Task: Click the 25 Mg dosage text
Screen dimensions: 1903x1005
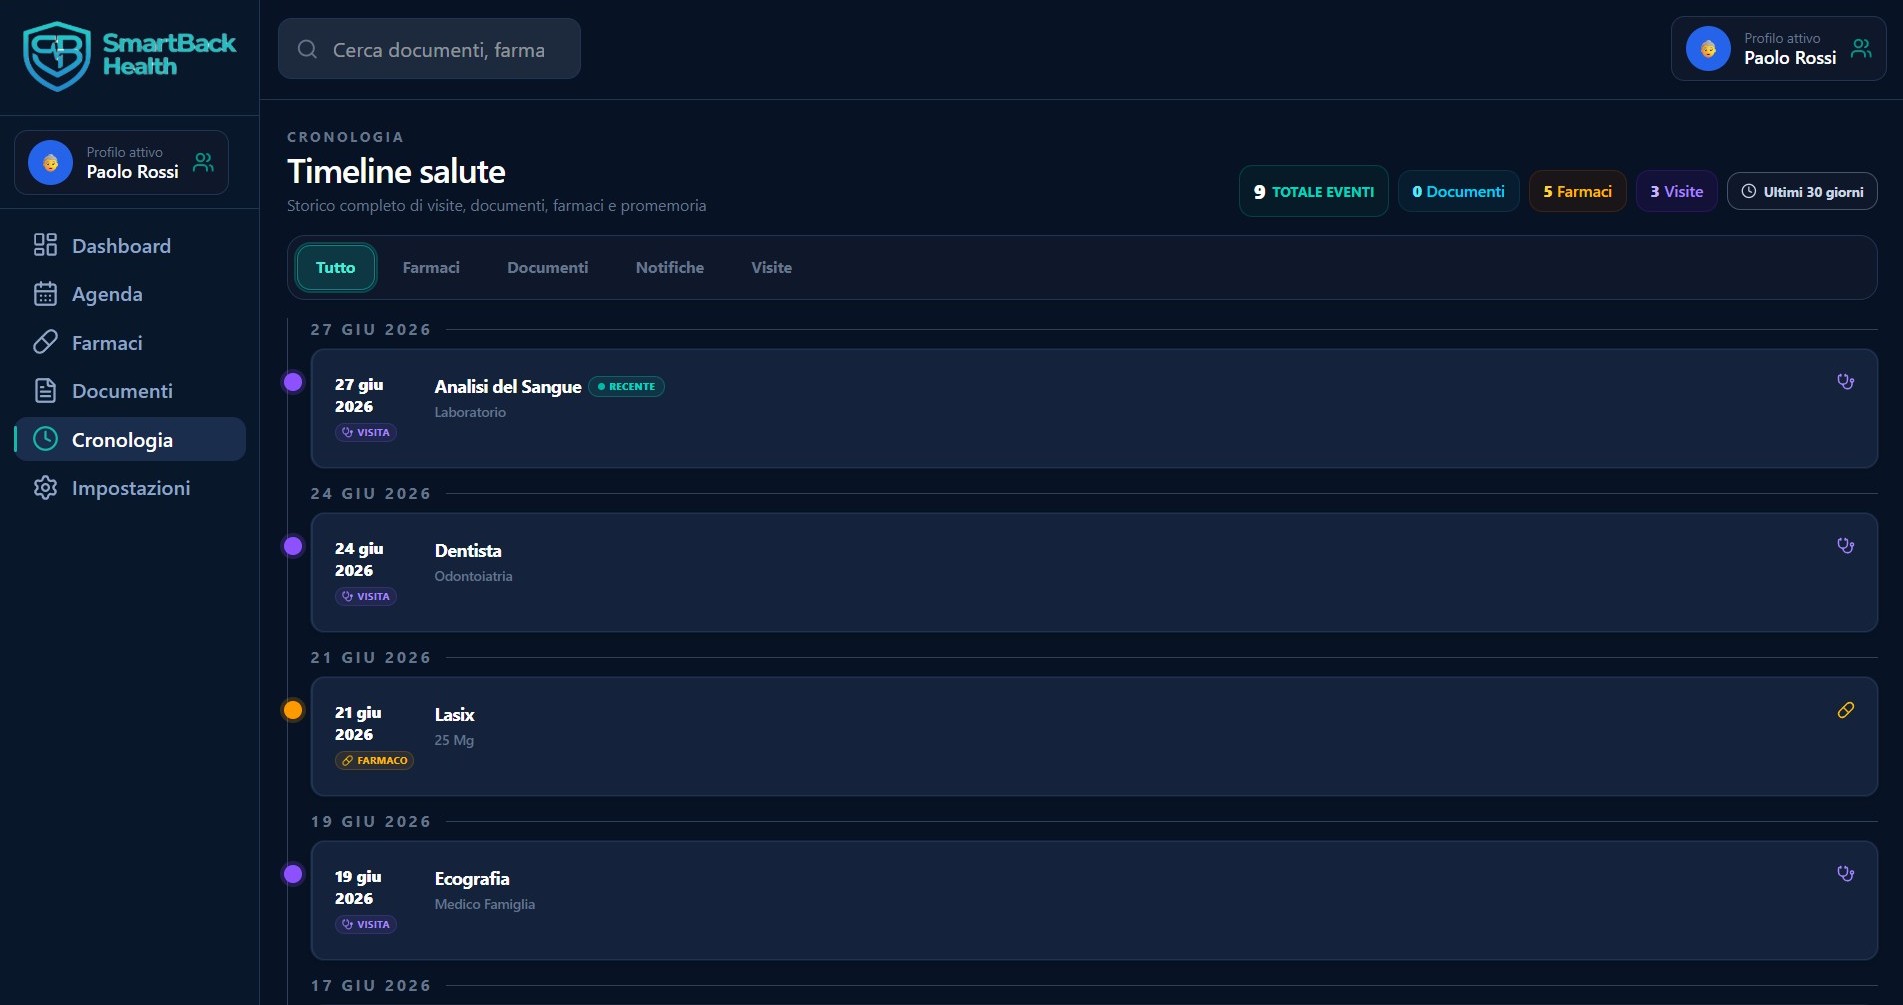Action: (x=454, y=740)
